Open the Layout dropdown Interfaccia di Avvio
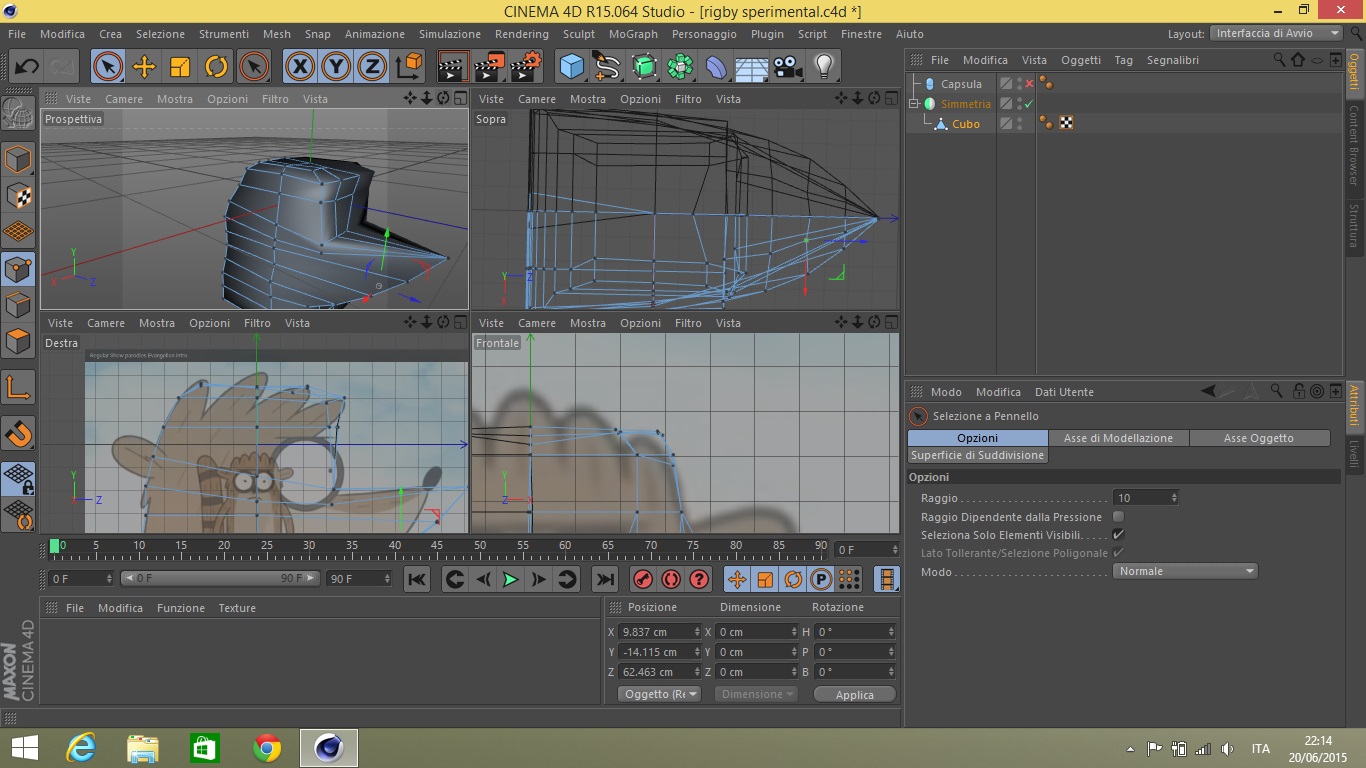This screenshot has height=768, width=1366. coord(1277,33)
